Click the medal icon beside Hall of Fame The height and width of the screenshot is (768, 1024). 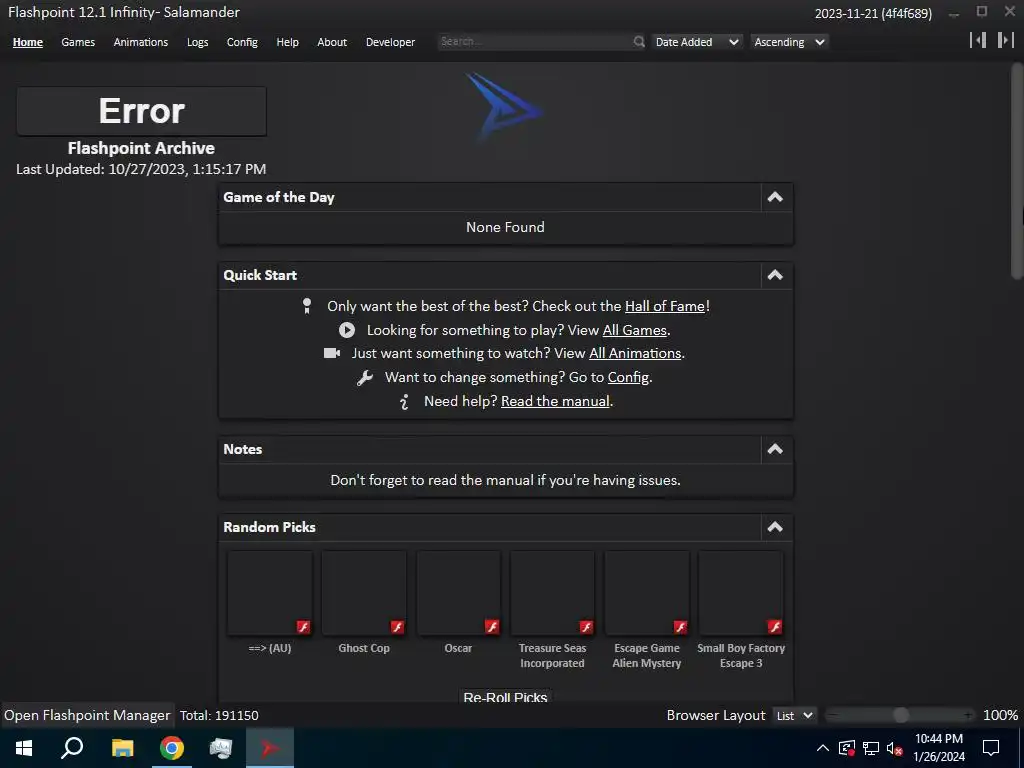coord(307,306)
